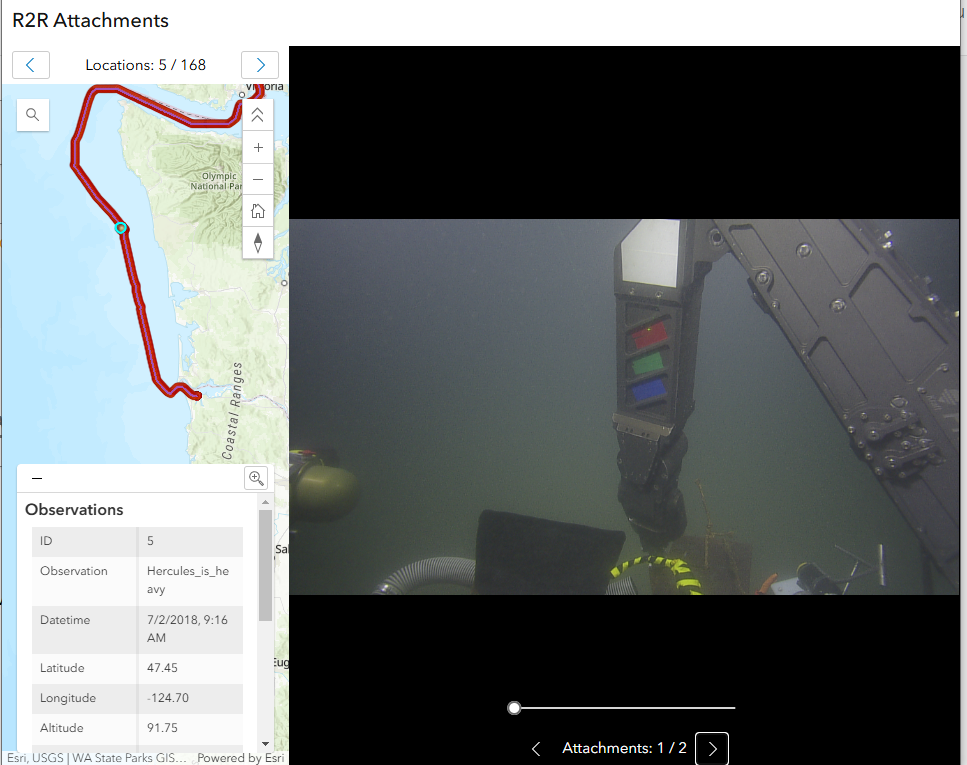Screen dimensions: 967x765
Task: Show the previous attachment
Action: tap(537, 748)
